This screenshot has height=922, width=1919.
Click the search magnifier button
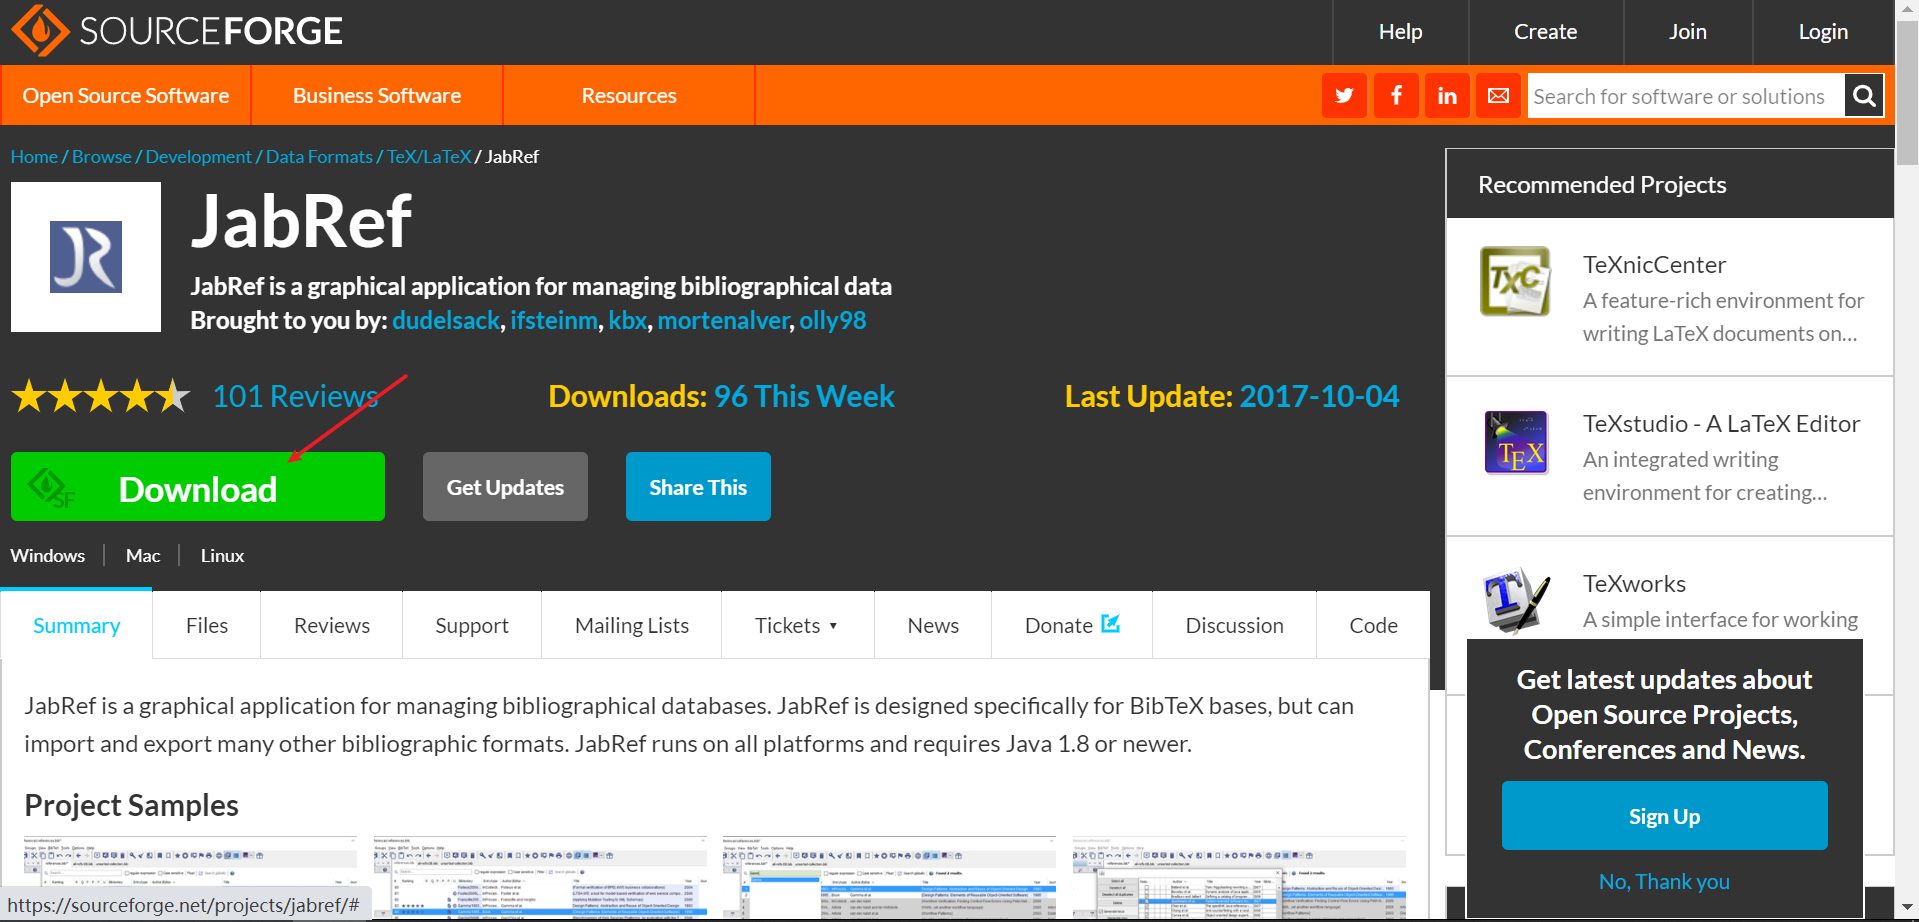pyautogui.click(x=1864, y=96)
